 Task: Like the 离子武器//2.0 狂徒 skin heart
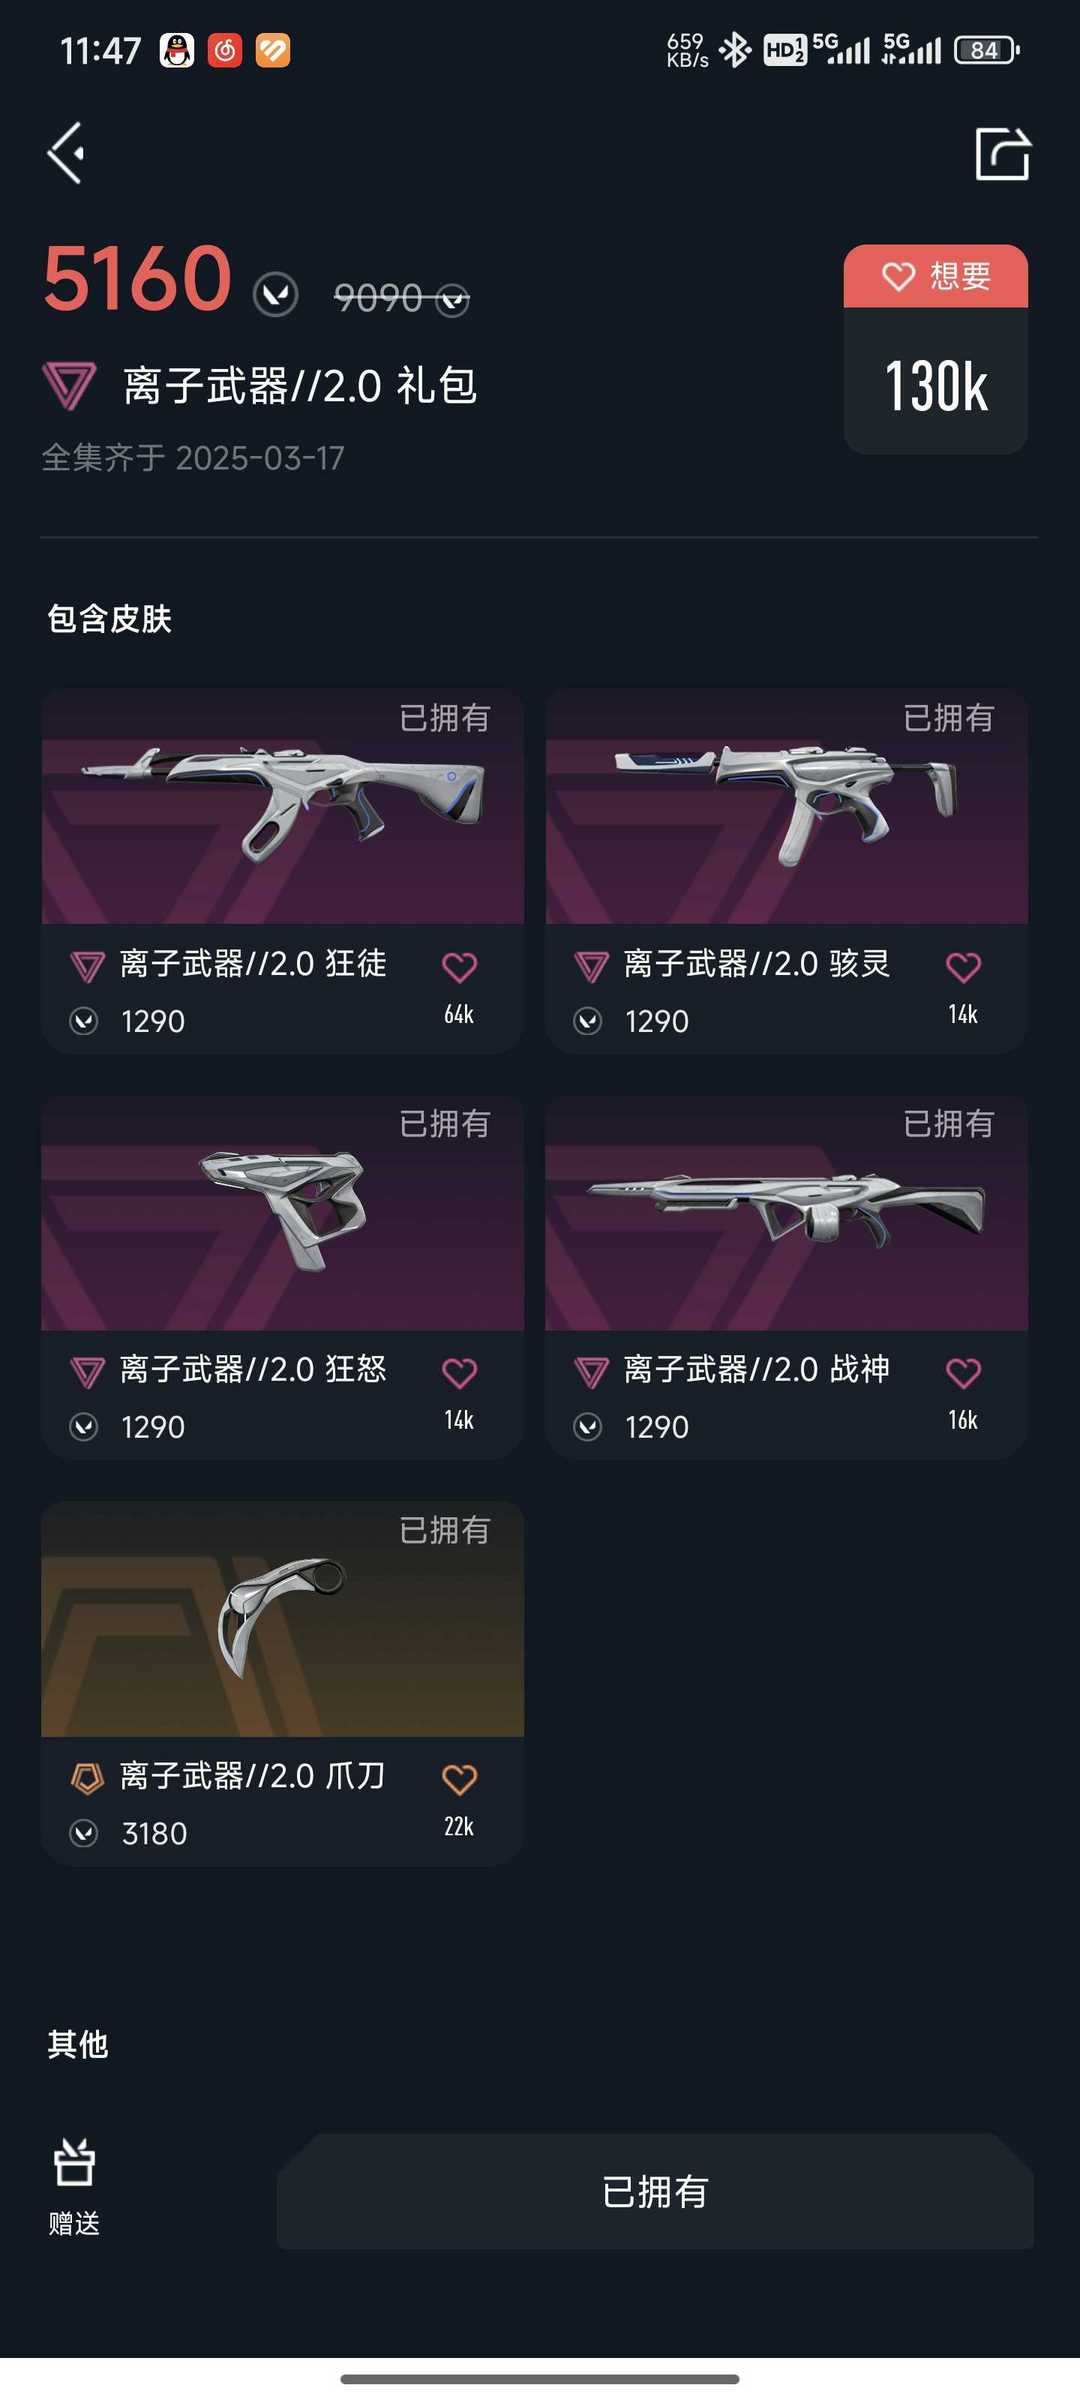tap(459, 967)
